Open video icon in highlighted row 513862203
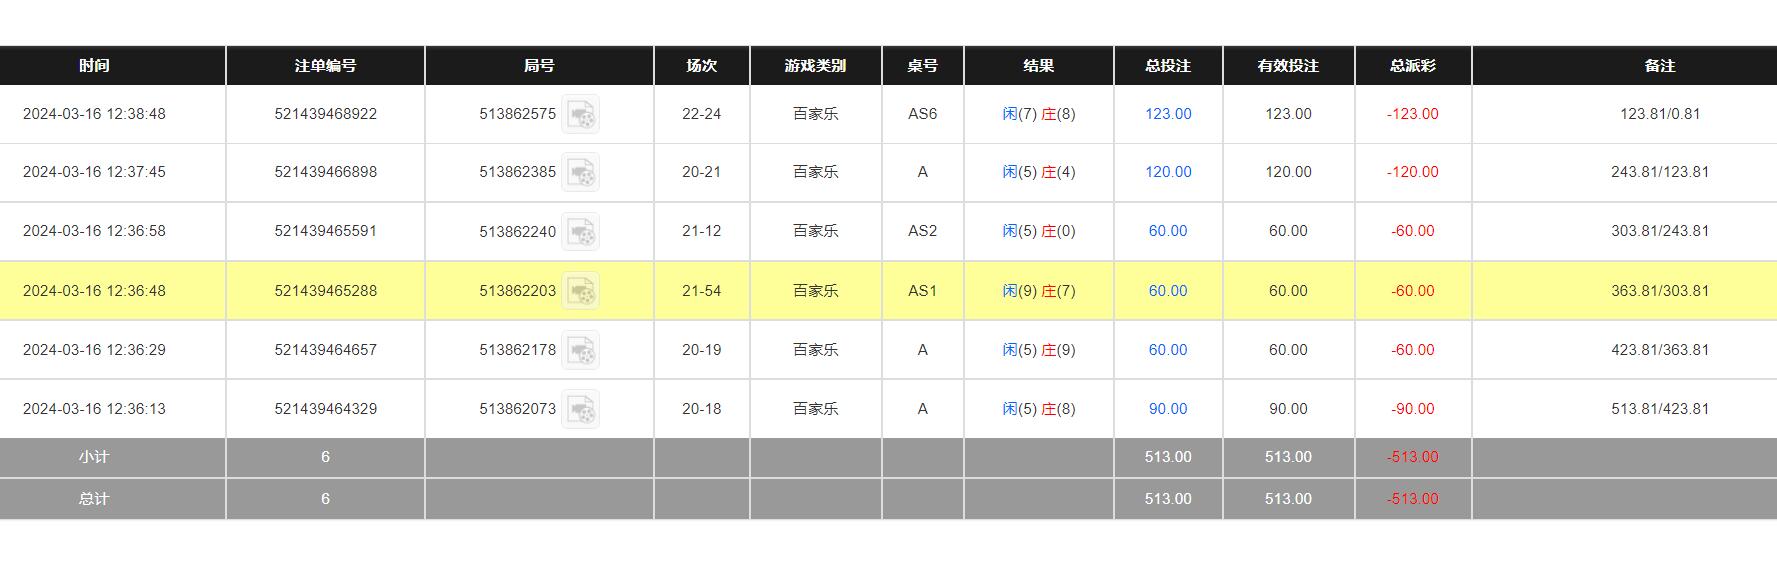Viewport: 1777px width, 571px height. pos(580,291)
